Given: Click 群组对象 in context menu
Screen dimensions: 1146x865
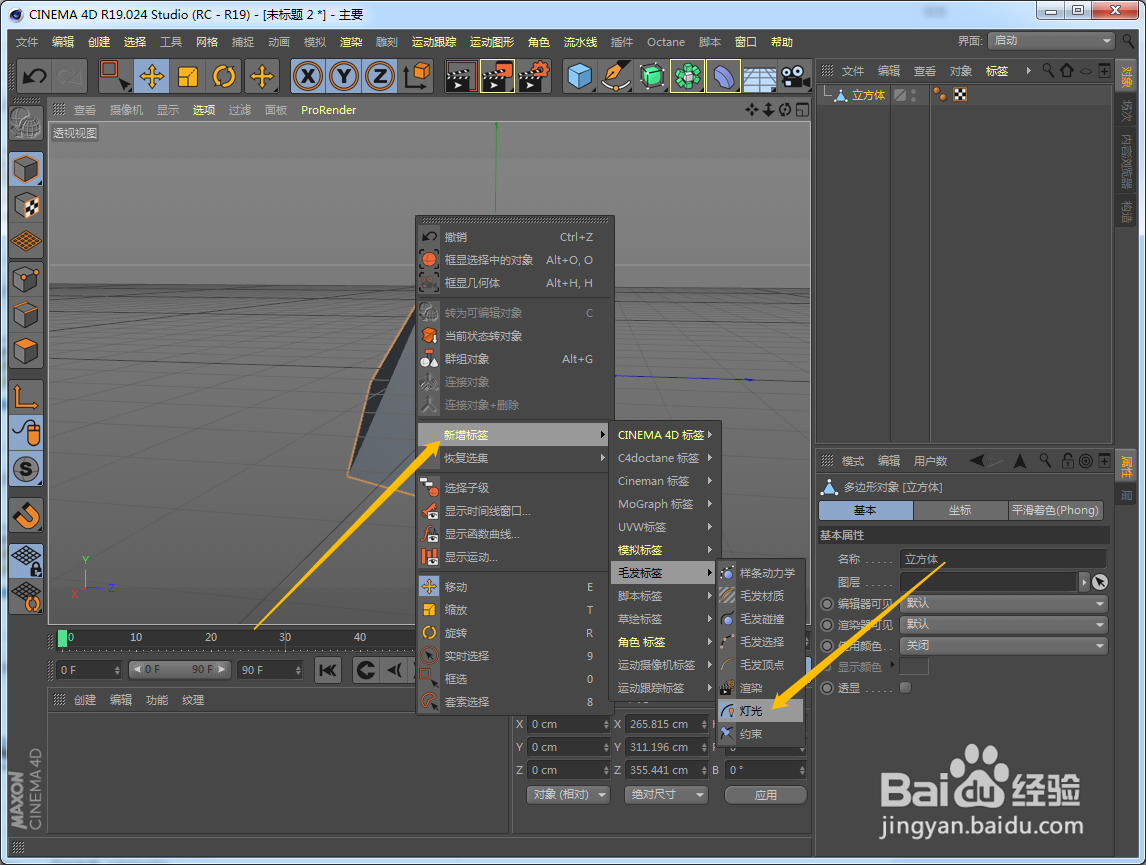Looking at the screenshot, I should [x=515, y=359].
